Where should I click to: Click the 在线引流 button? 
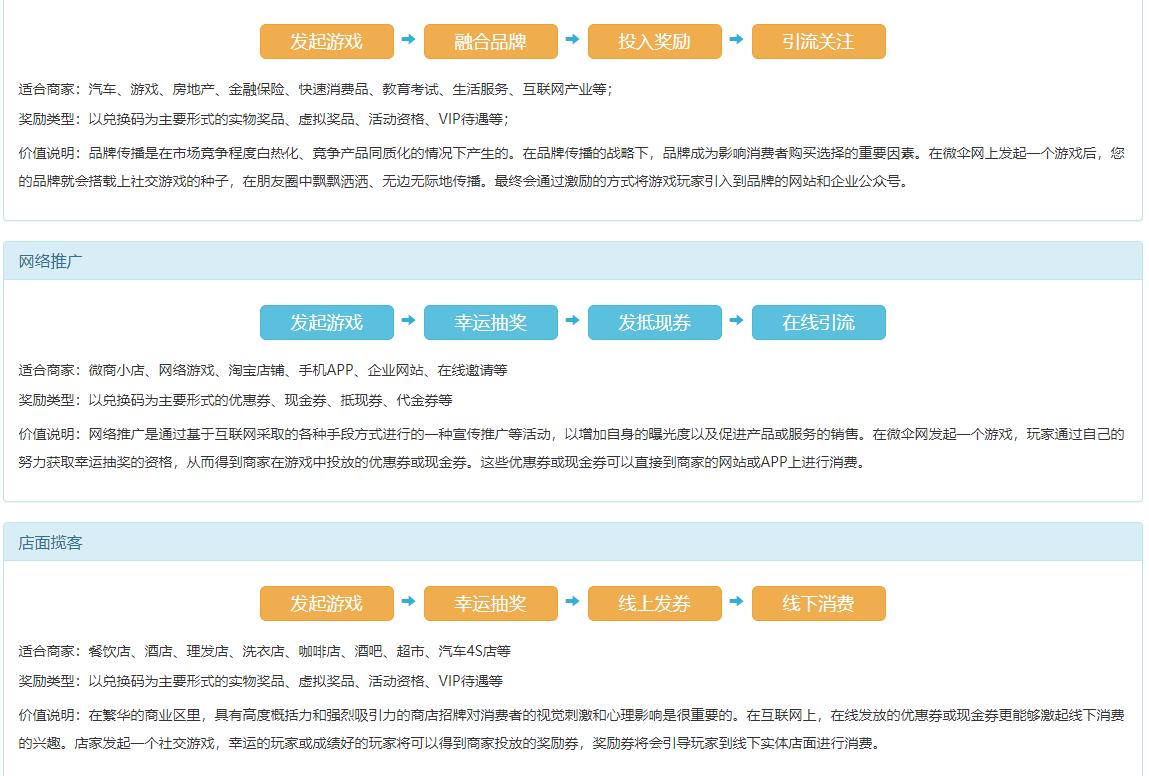pos(819,322)
